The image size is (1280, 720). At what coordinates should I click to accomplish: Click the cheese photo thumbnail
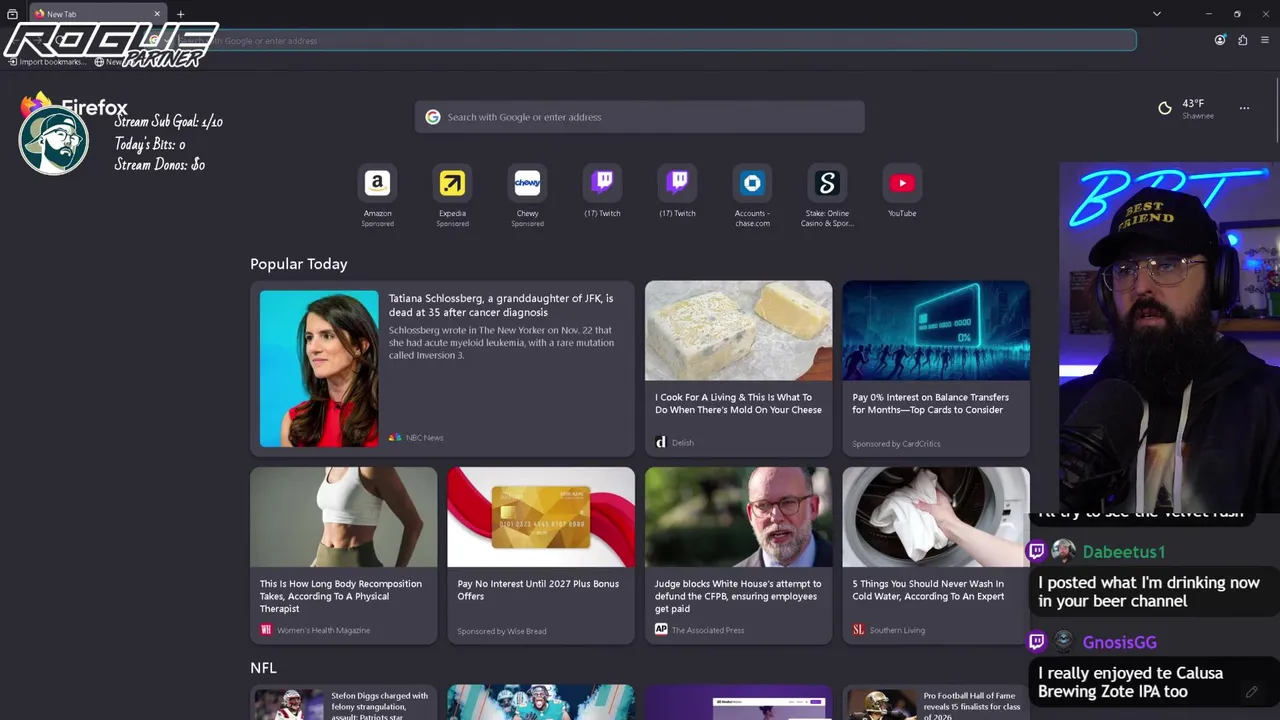pos(738,331)
